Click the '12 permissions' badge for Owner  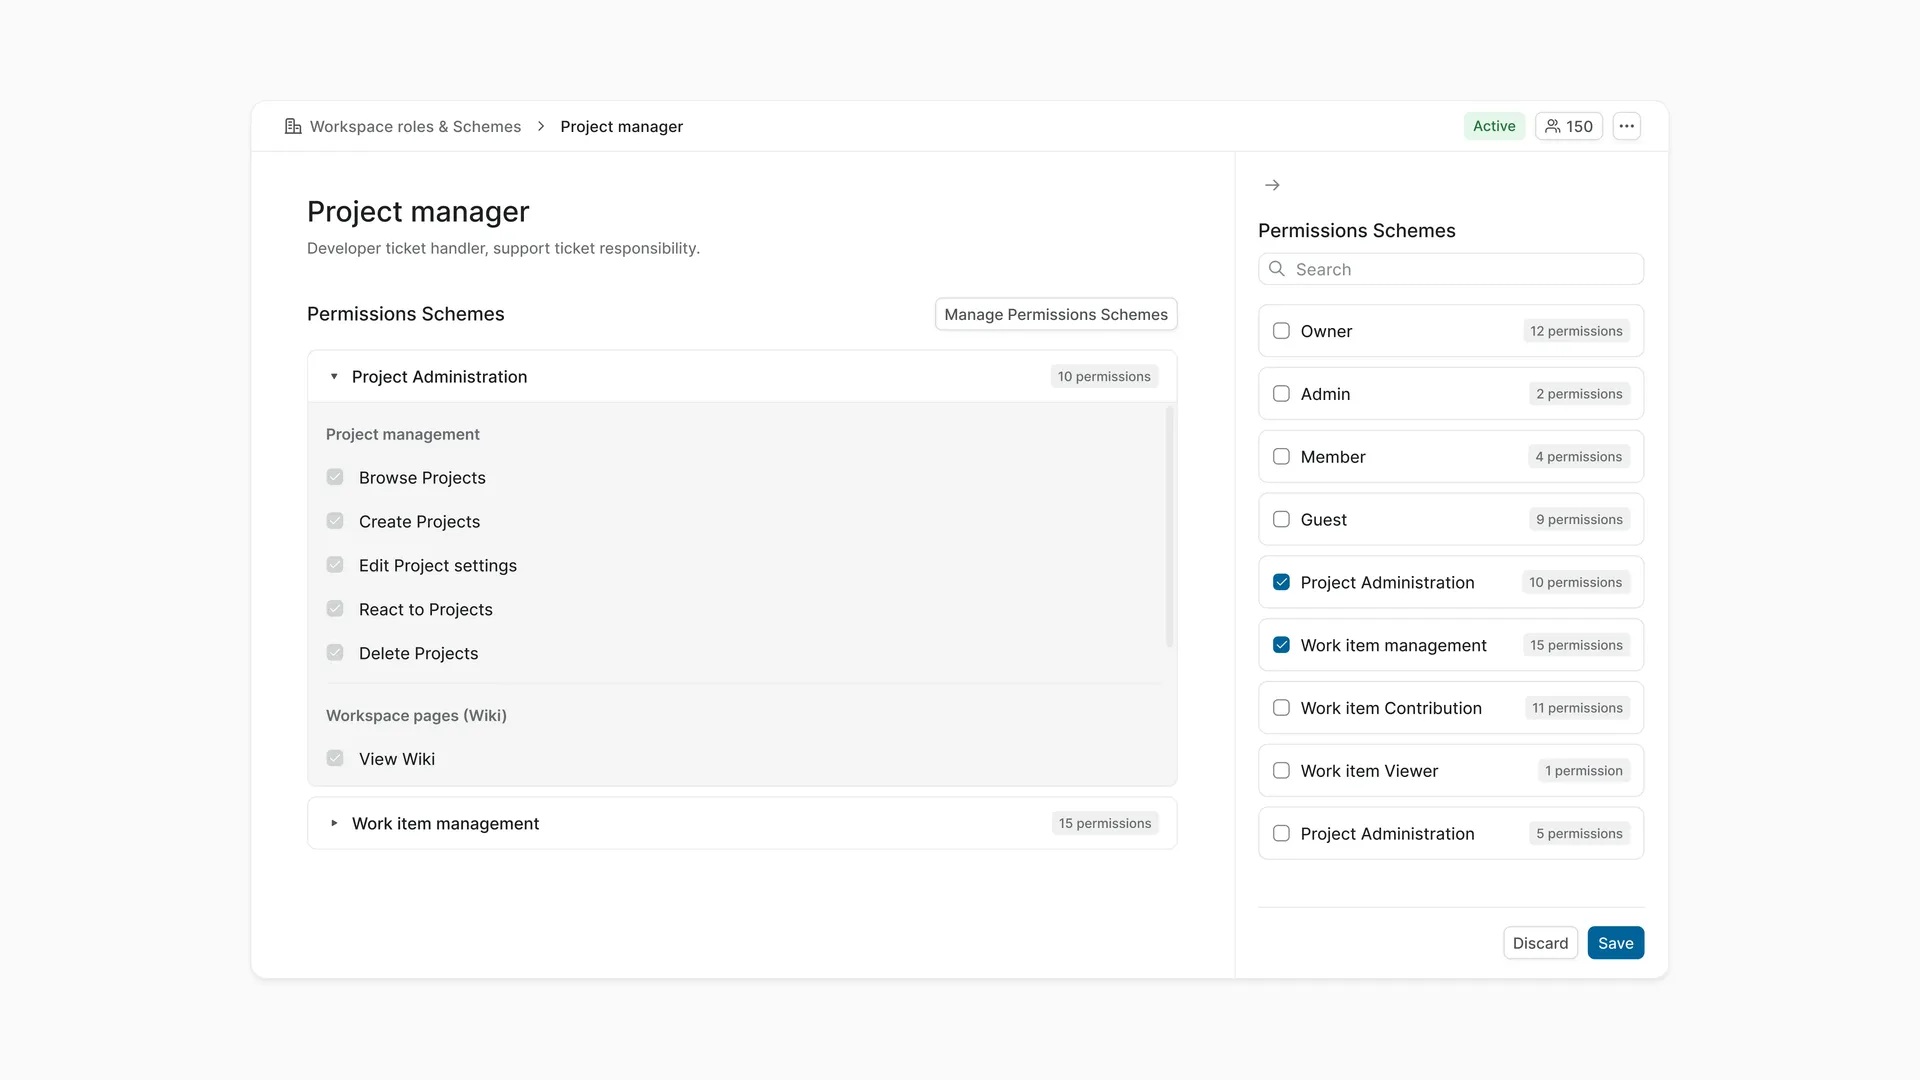point(1576,331)
